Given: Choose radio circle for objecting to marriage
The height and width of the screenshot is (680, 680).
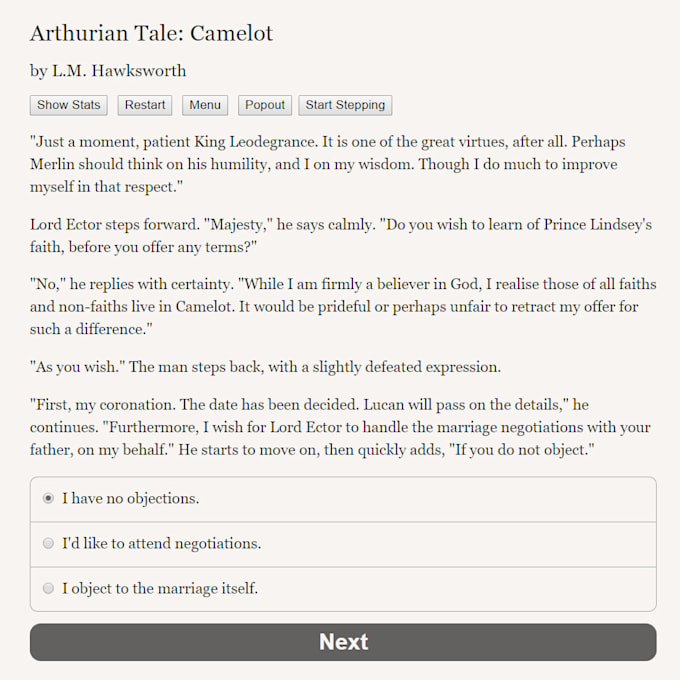Looking at the screenshot, I should click(48, 588).
